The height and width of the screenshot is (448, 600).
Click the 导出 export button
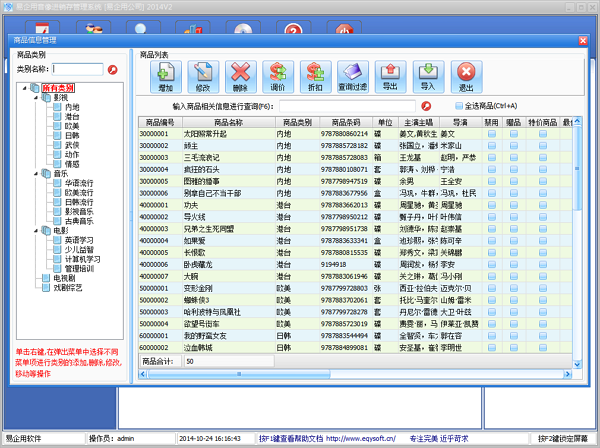(x=391, y=77)
